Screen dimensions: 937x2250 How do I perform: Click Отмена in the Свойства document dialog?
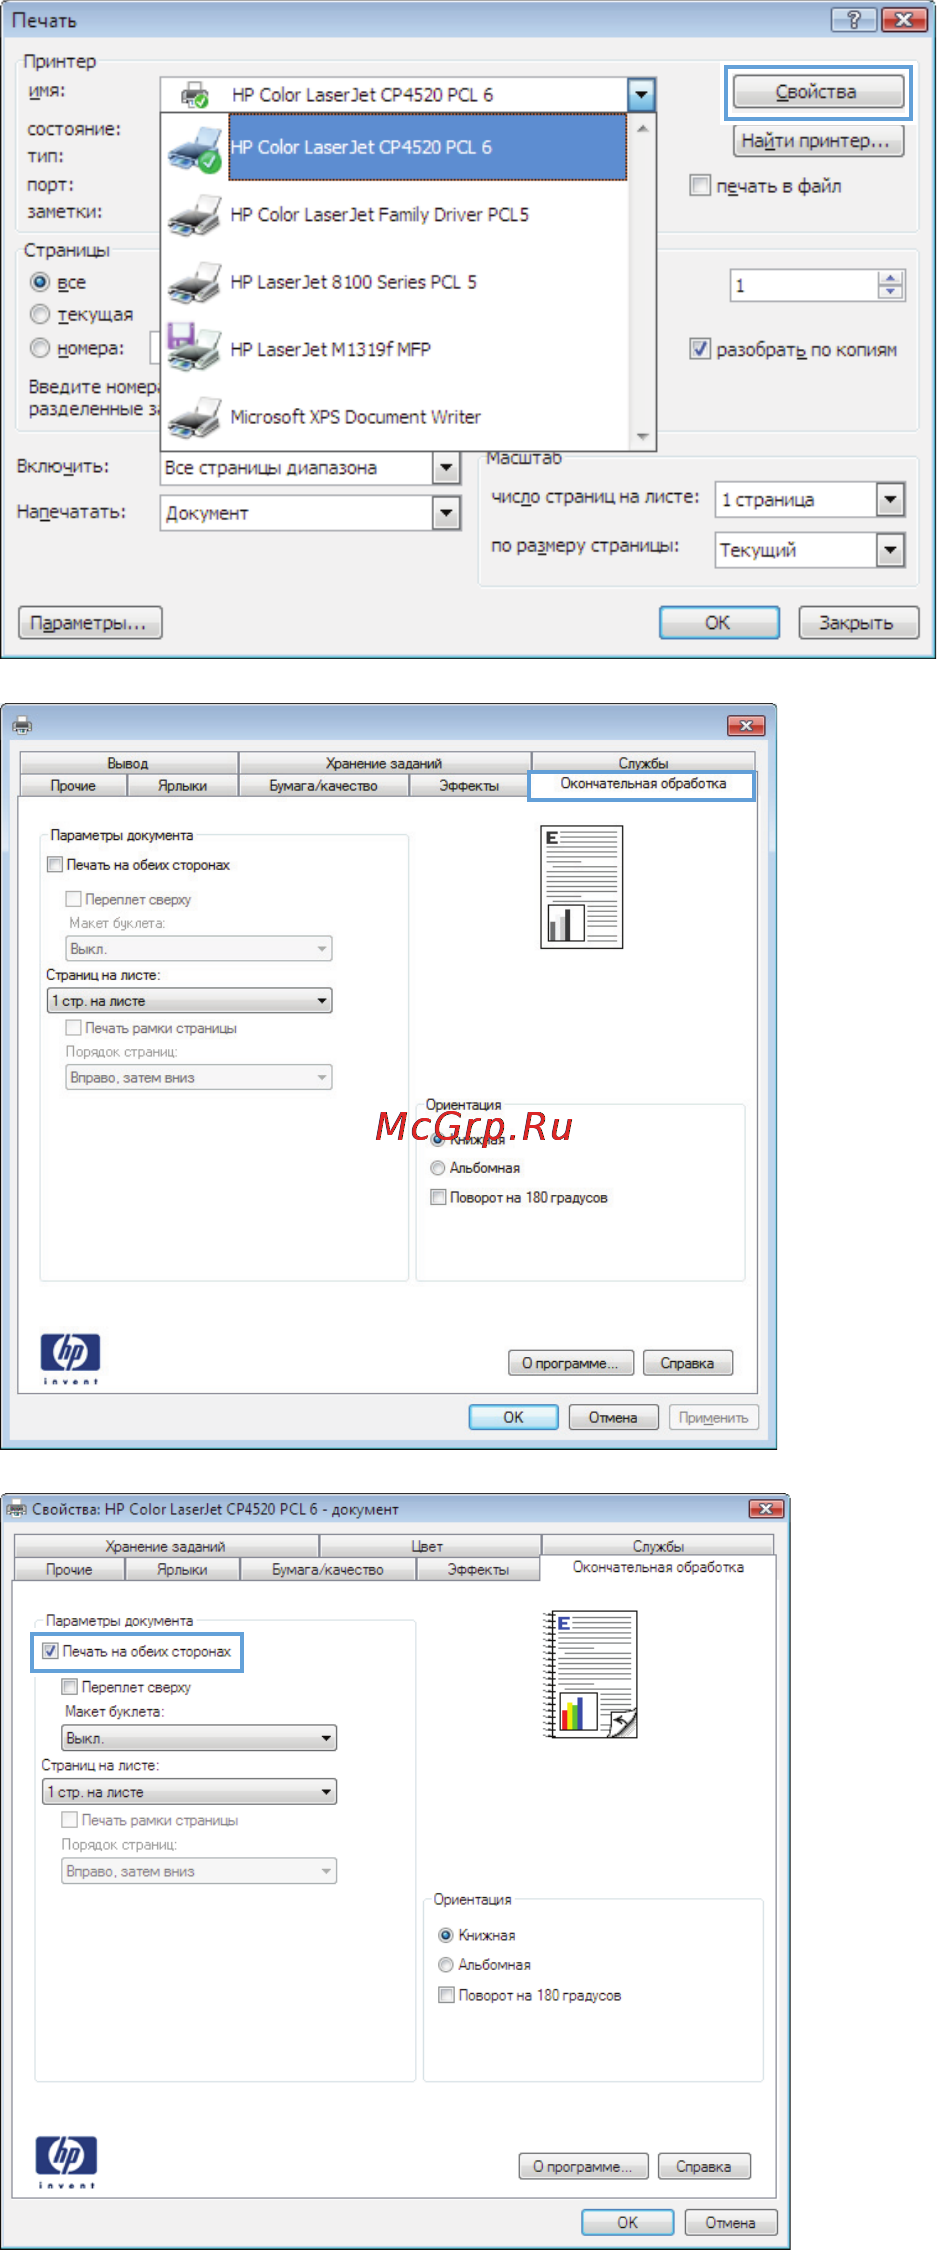pyautogui.click(x=731, y=2222)
